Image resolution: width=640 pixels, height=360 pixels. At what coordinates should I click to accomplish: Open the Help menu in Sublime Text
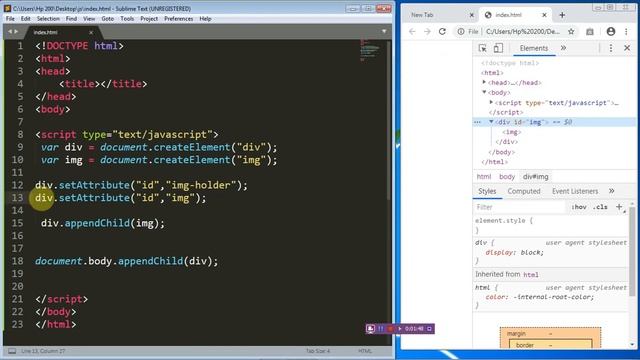tap(205, 19)
